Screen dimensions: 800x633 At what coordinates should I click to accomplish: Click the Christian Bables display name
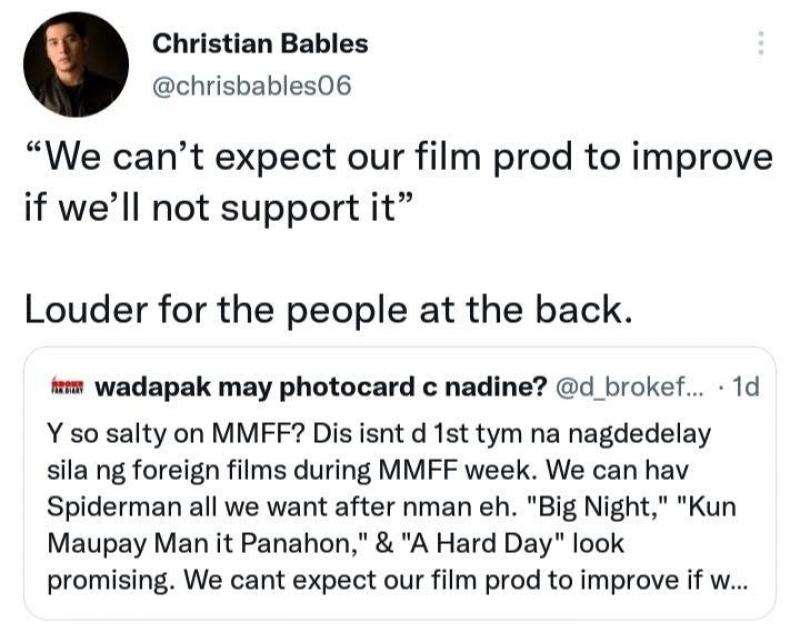tap(259, 44)
